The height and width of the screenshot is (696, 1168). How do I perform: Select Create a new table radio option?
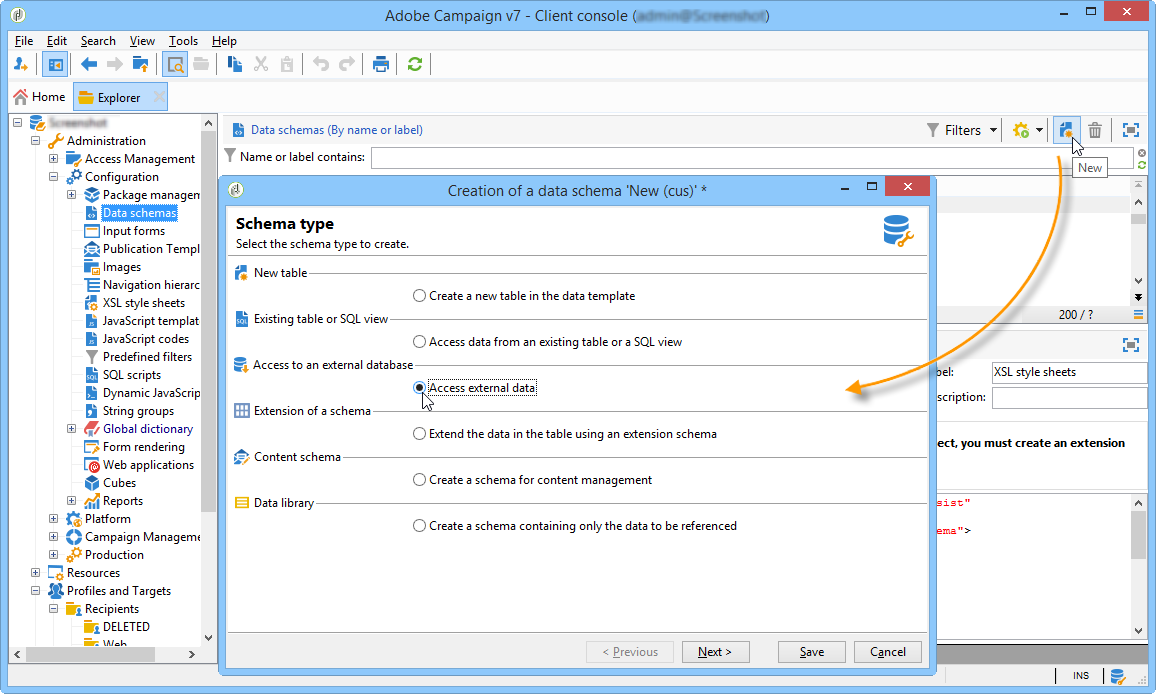coord(419,296)
